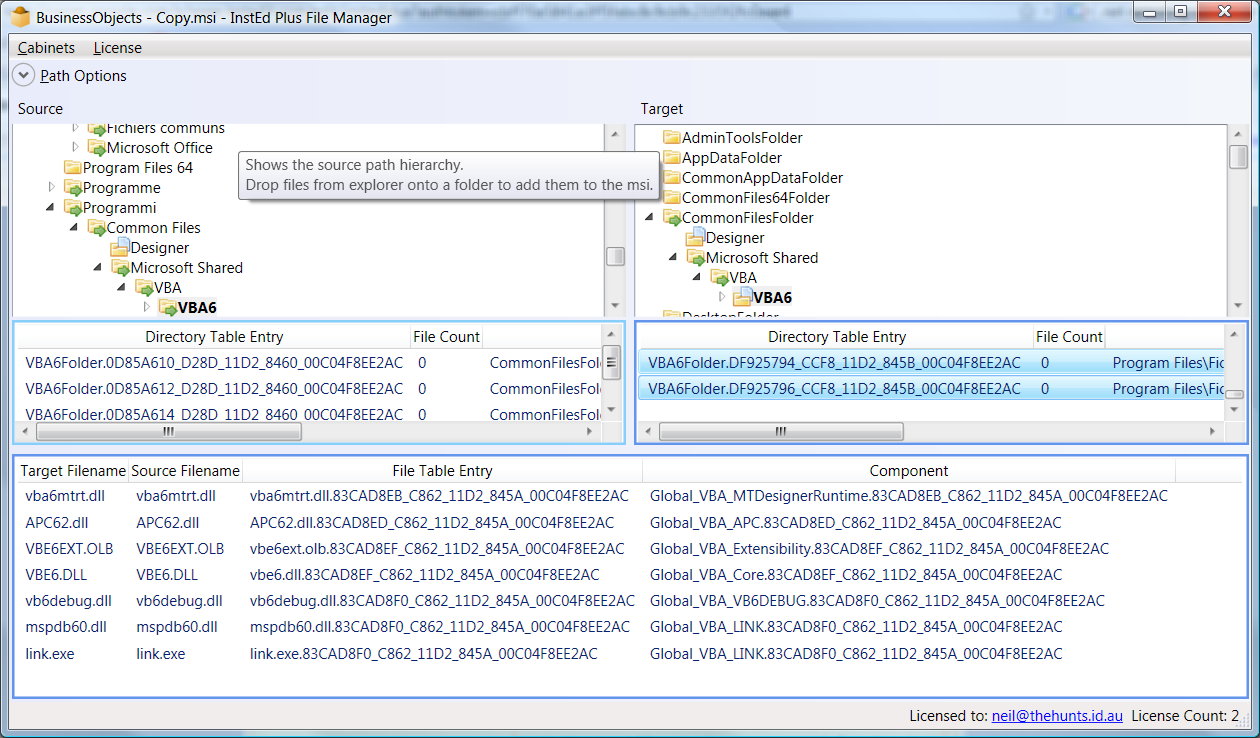Image resolution: width=1260 pixels, height=738 pixels.
Task: Expand the VBA6 node in Source tree
Action: (147, 307)
